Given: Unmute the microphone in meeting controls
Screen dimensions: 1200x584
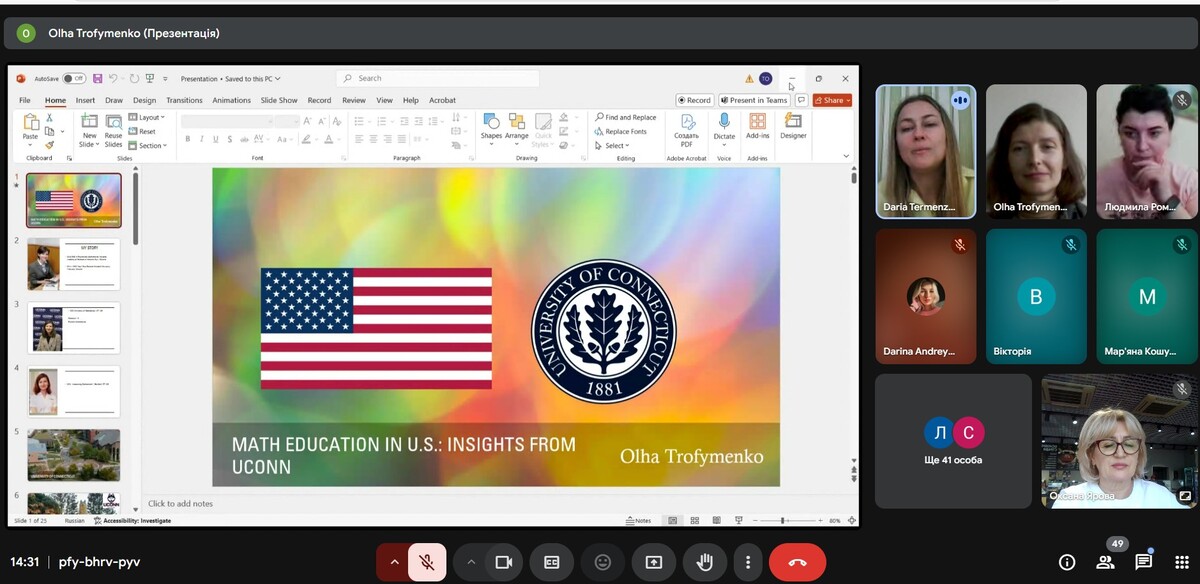Looking at the screenshot, I should [x=427, y=562].
